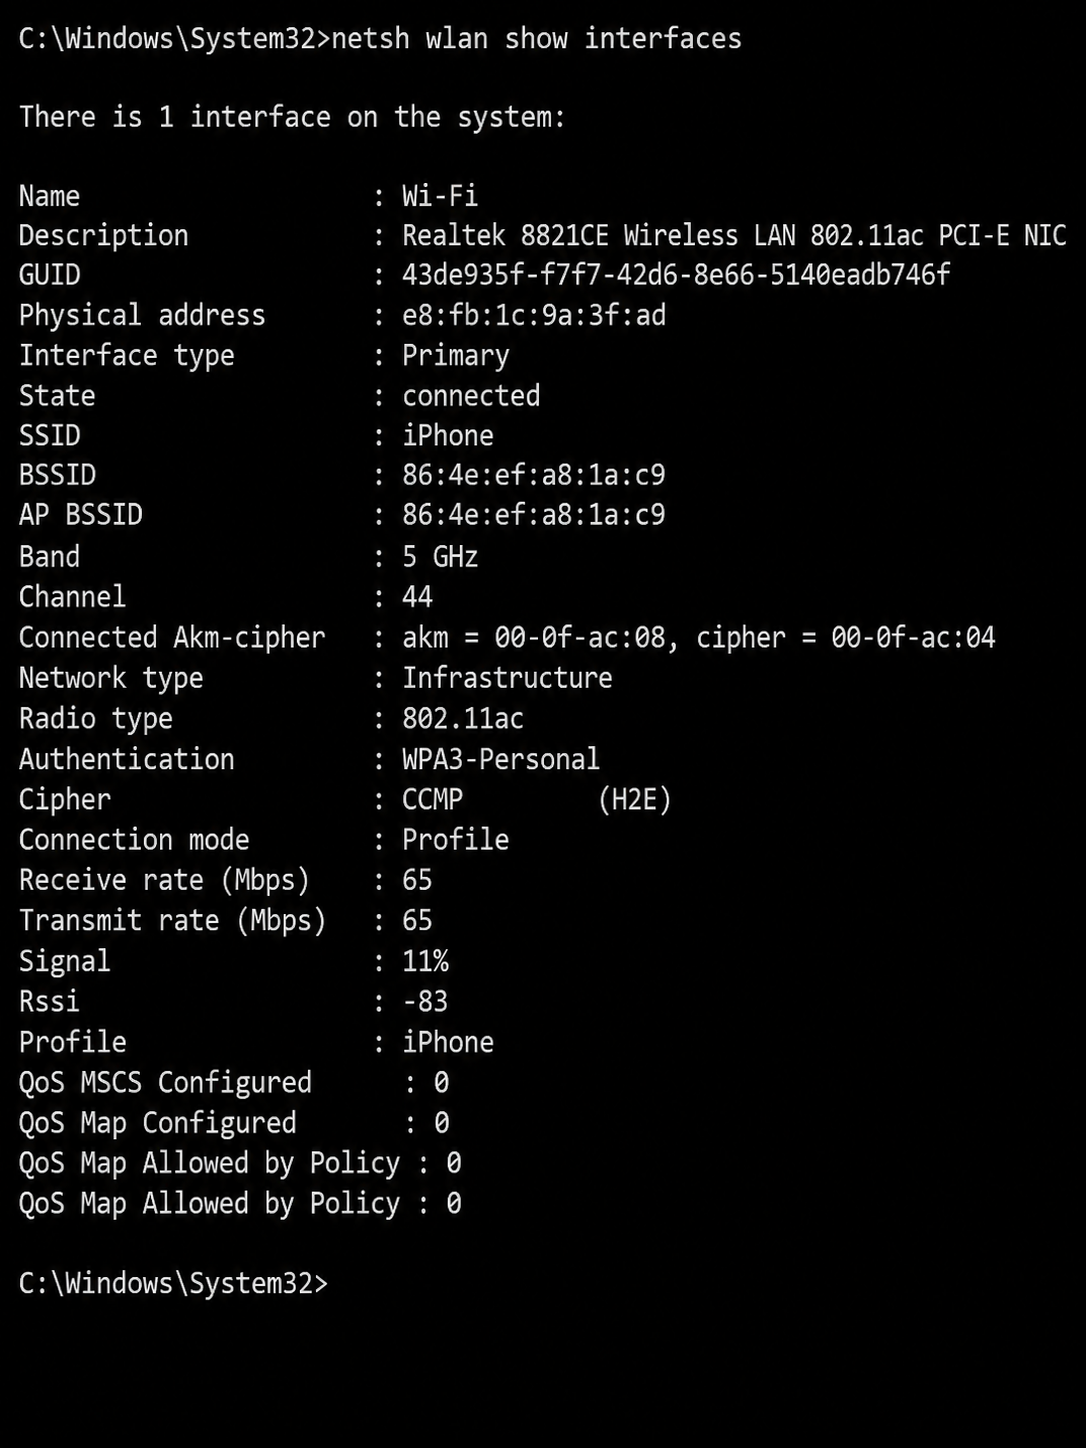Click the GUID value text
This screenshot has height=1448, width=1086.
[x=676, y=275]
